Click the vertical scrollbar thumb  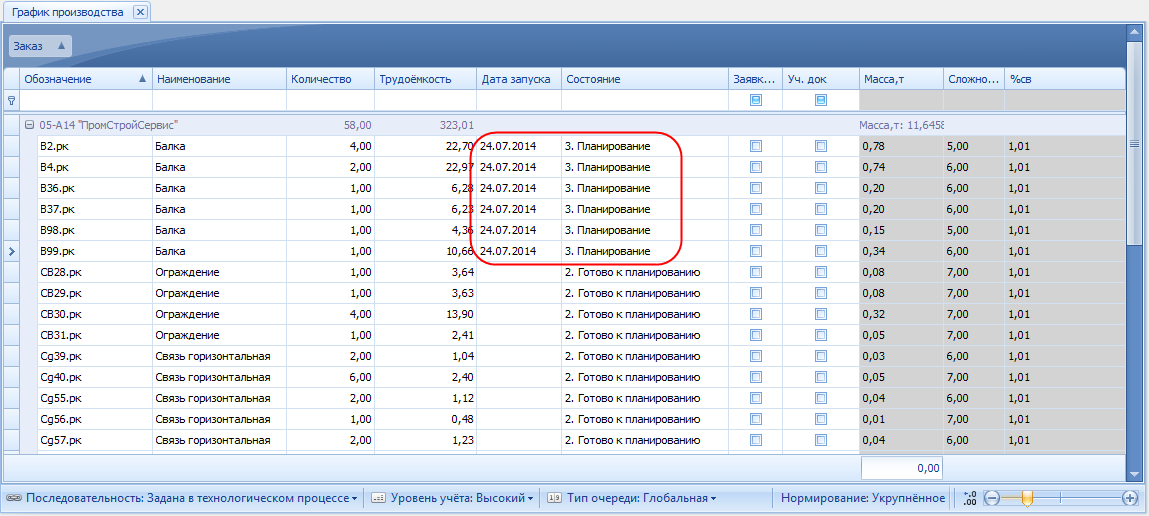(x=1134, y=143)
